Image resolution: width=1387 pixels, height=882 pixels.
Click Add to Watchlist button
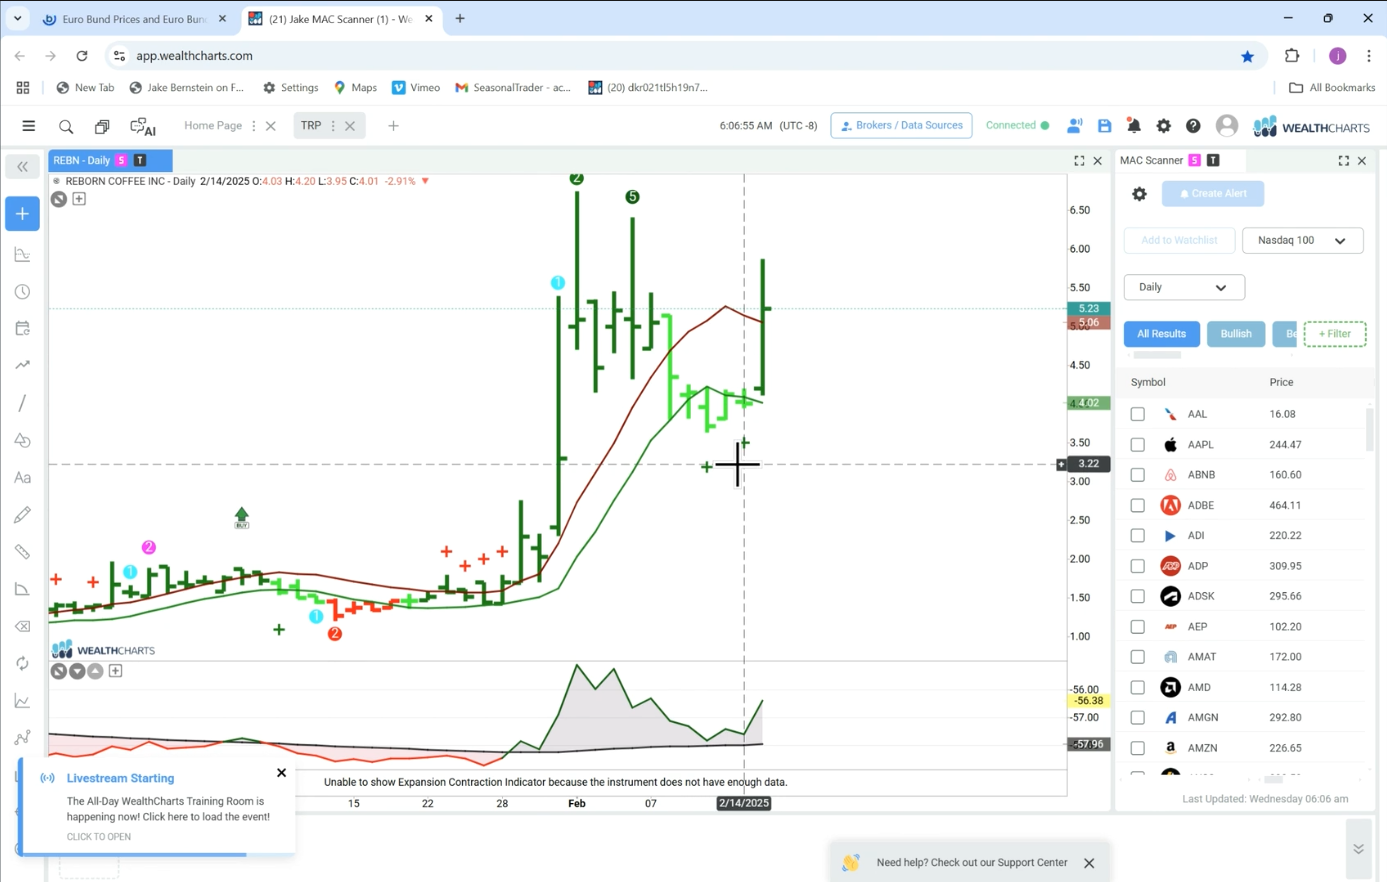coord(1179,240)
